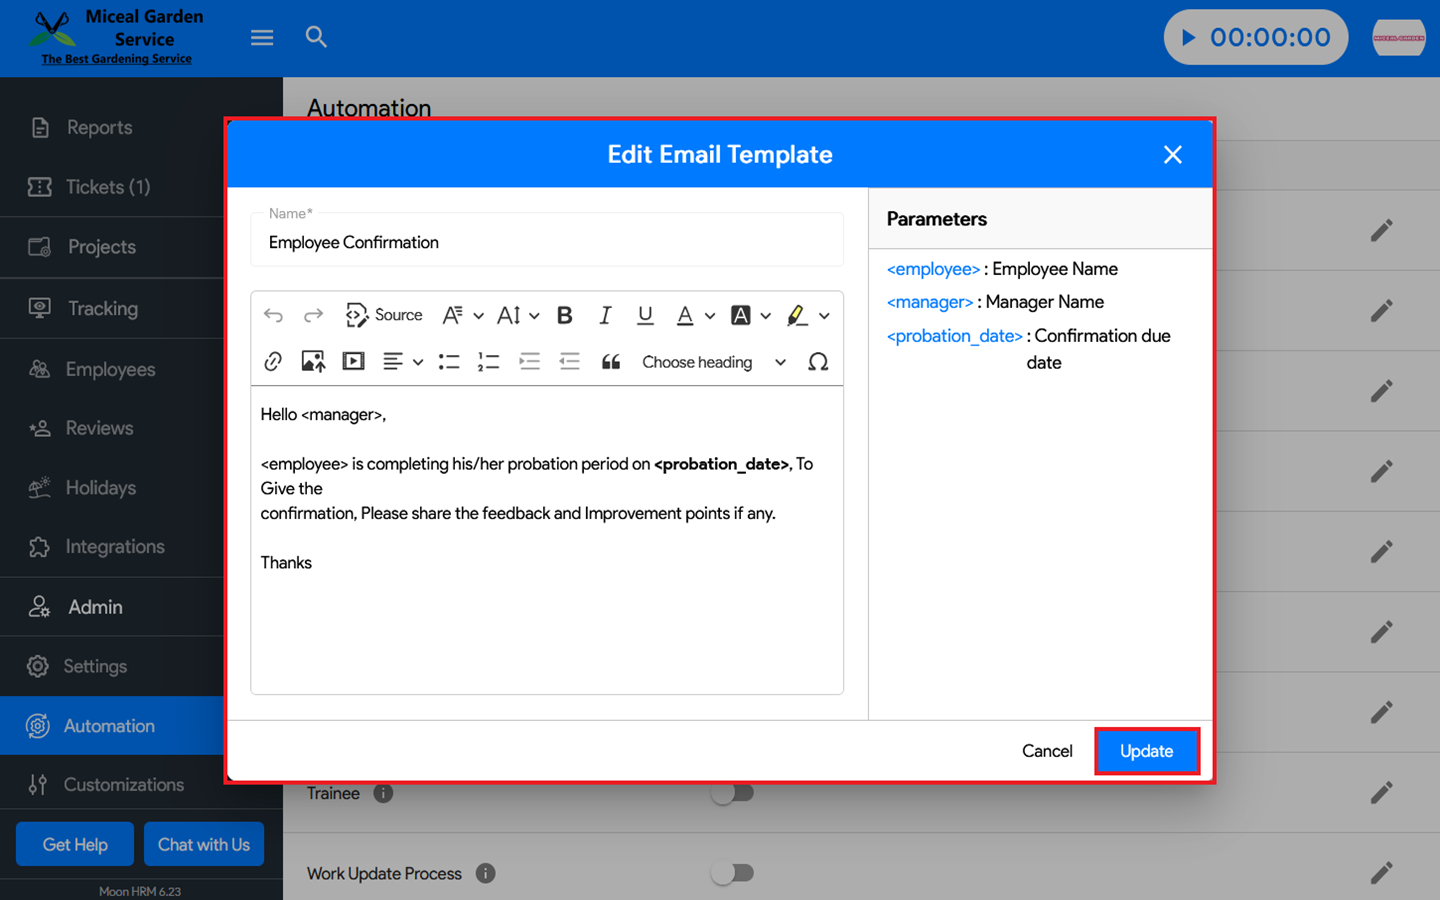
Task: Open the font size dropdown
Action: [517, 316]
